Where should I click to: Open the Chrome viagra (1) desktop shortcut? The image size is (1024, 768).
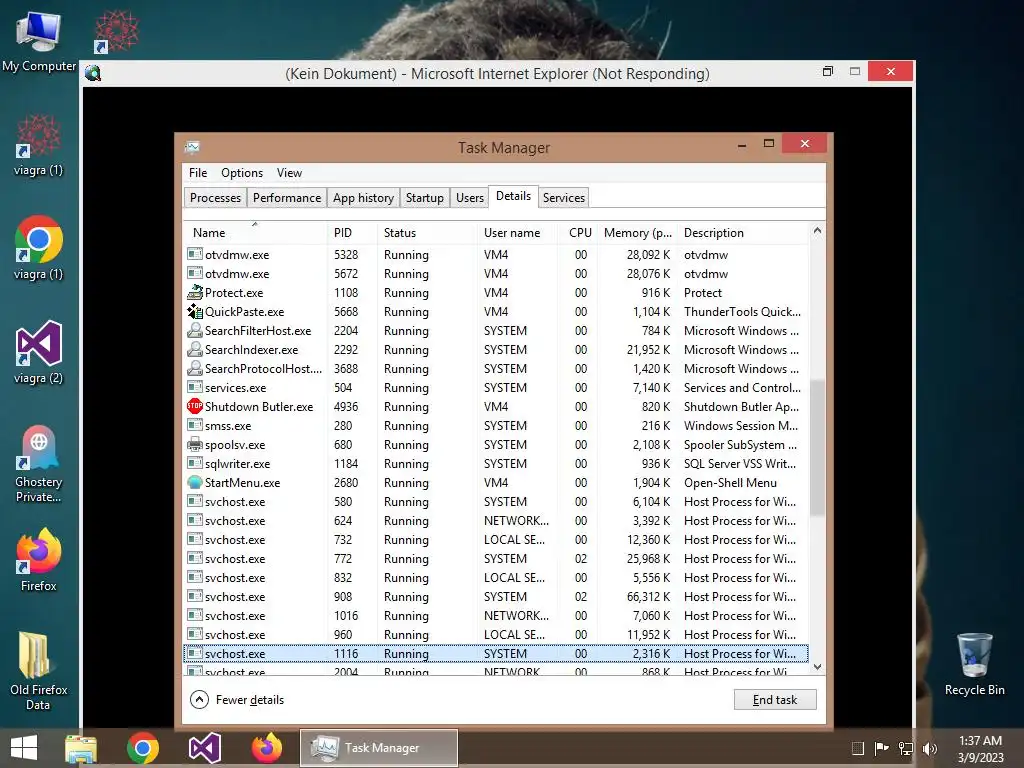click(x=39, y=249)
